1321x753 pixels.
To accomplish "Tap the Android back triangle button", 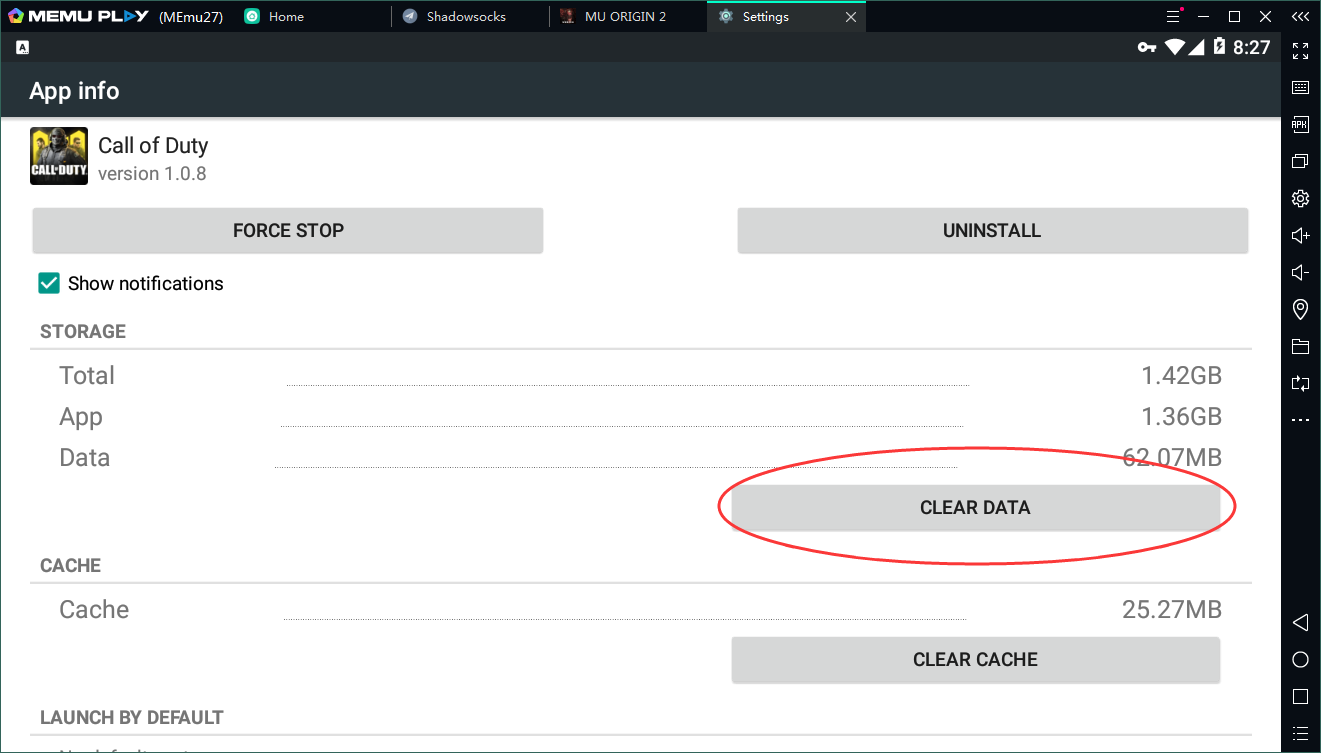I will pyautogui.click(x=1300, y=623).
